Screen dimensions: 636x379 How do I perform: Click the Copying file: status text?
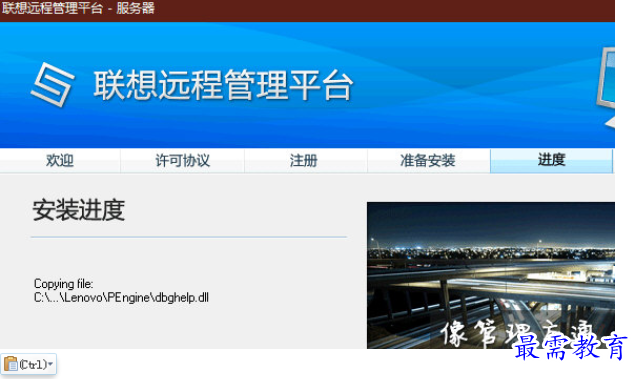[64, 283]
